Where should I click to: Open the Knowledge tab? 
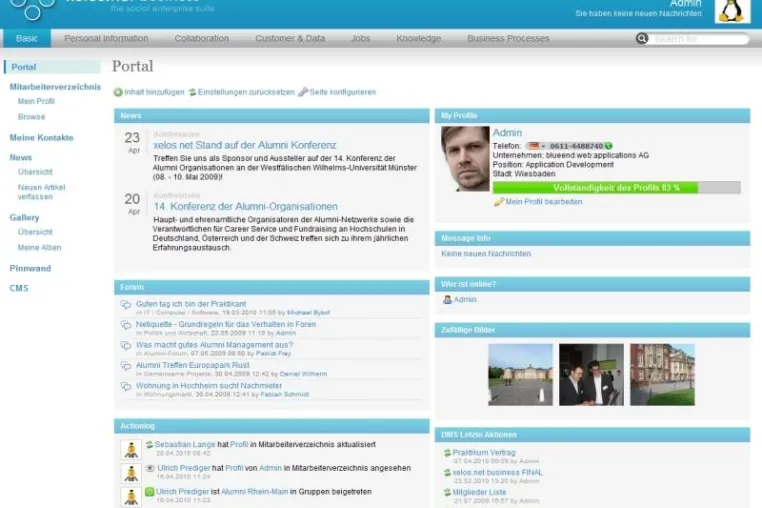click(x=418, y=38)
